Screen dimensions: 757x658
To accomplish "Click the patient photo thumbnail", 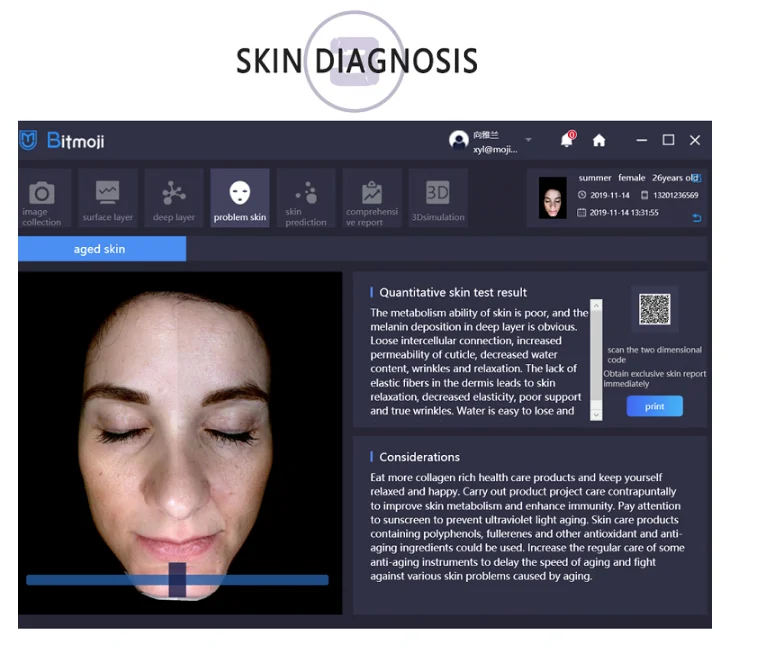I will click(x=552, y=198).
